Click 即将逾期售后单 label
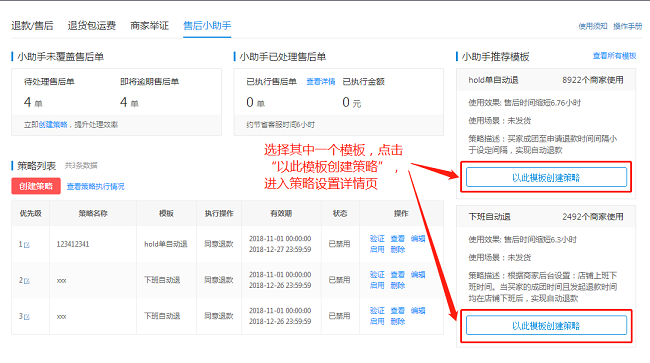The image size is (650, 363). (150, 82)
